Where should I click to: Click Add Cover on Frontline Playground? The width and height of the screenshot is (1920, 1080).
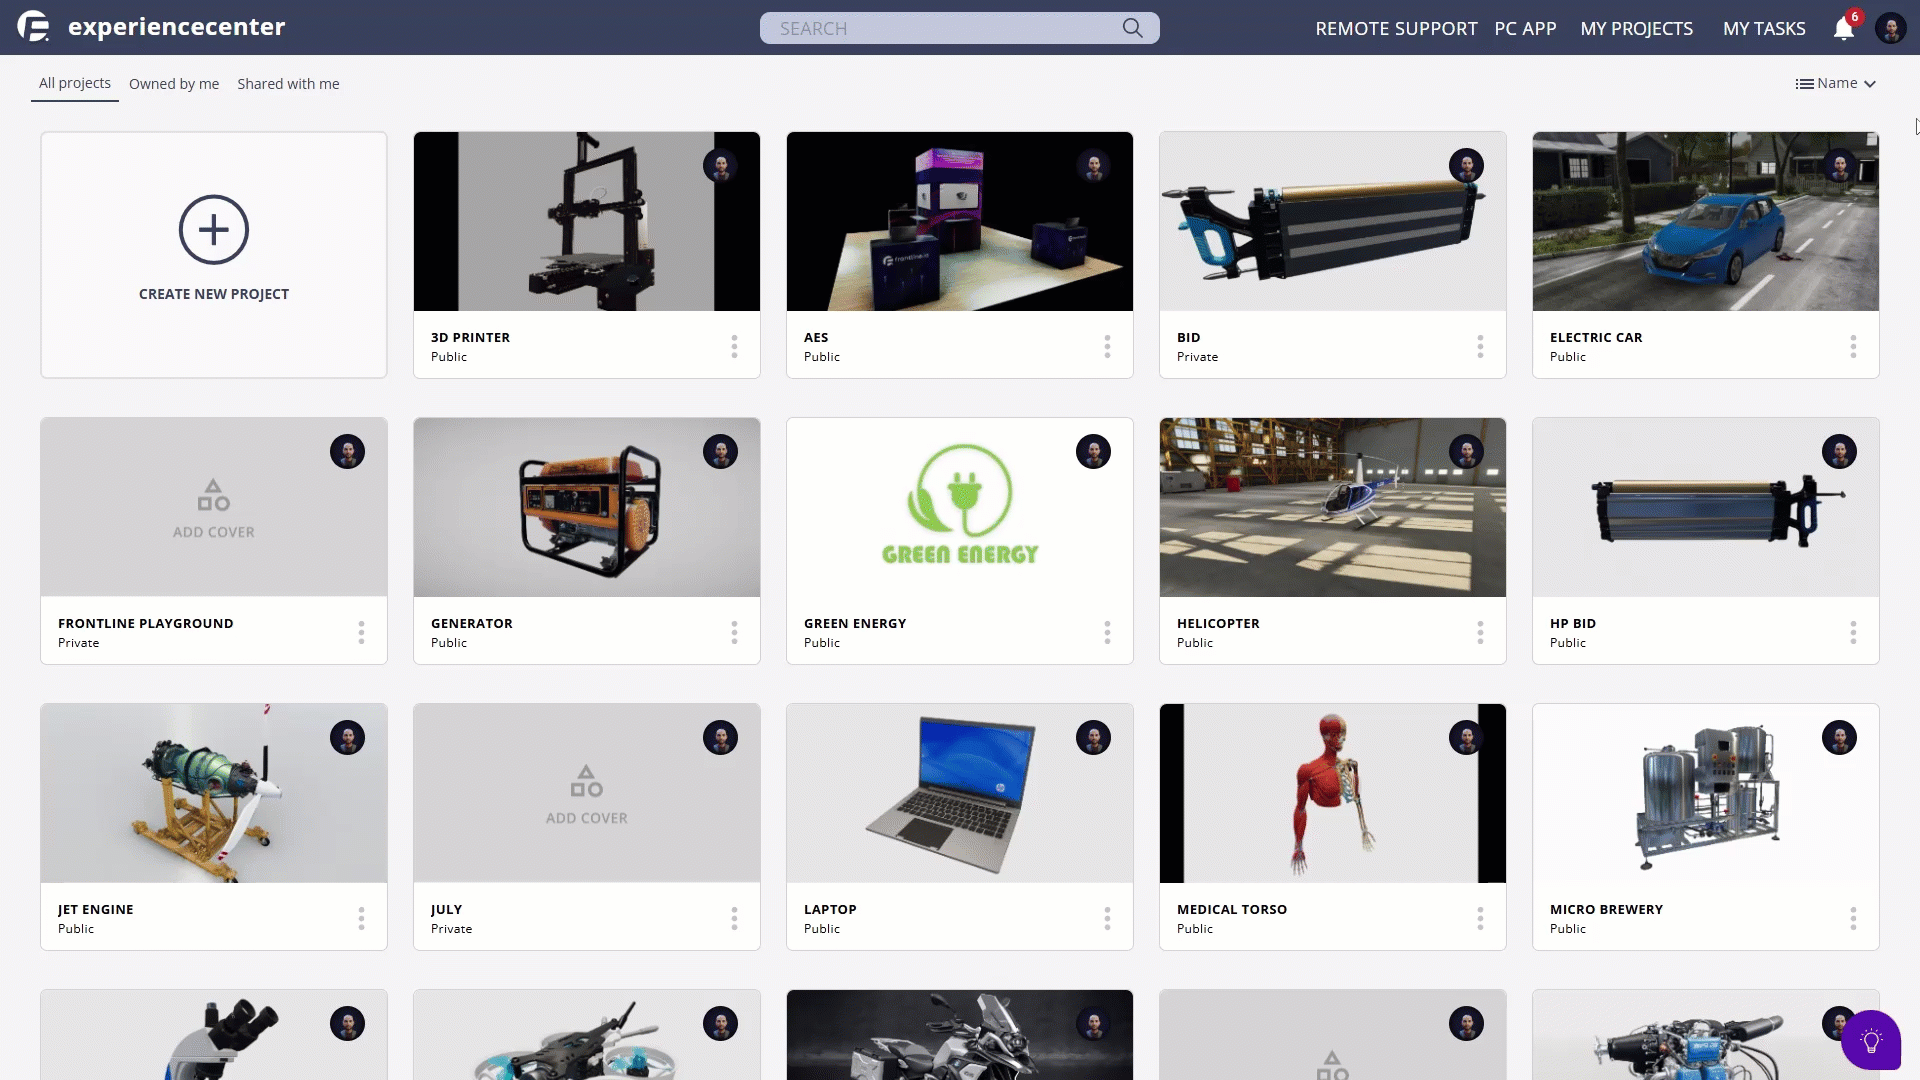click(214, 509)
